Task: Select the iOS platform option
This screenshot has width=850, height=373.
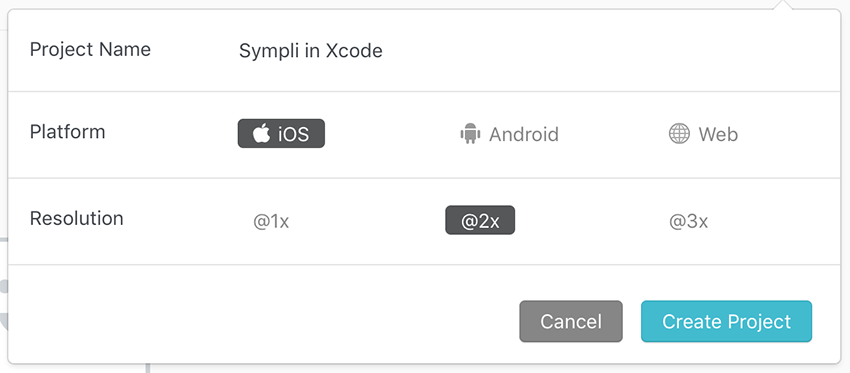Action: (281, 133)
